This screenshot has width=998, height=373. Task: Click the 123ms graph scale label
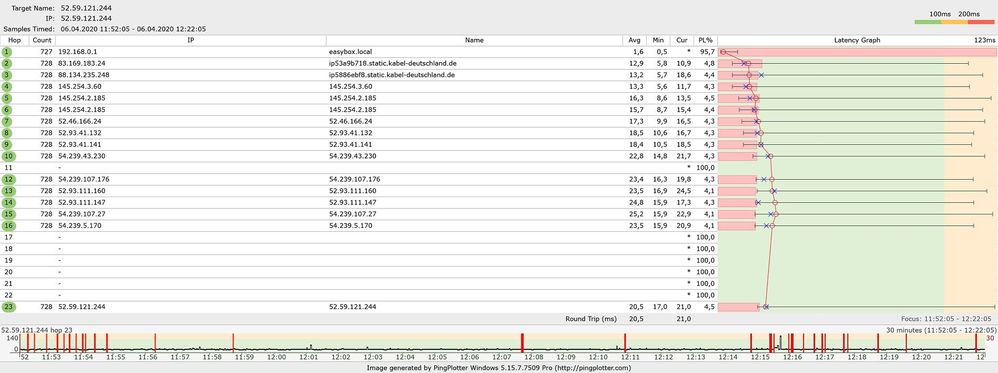pyautogui.click(x=984, y=40)
